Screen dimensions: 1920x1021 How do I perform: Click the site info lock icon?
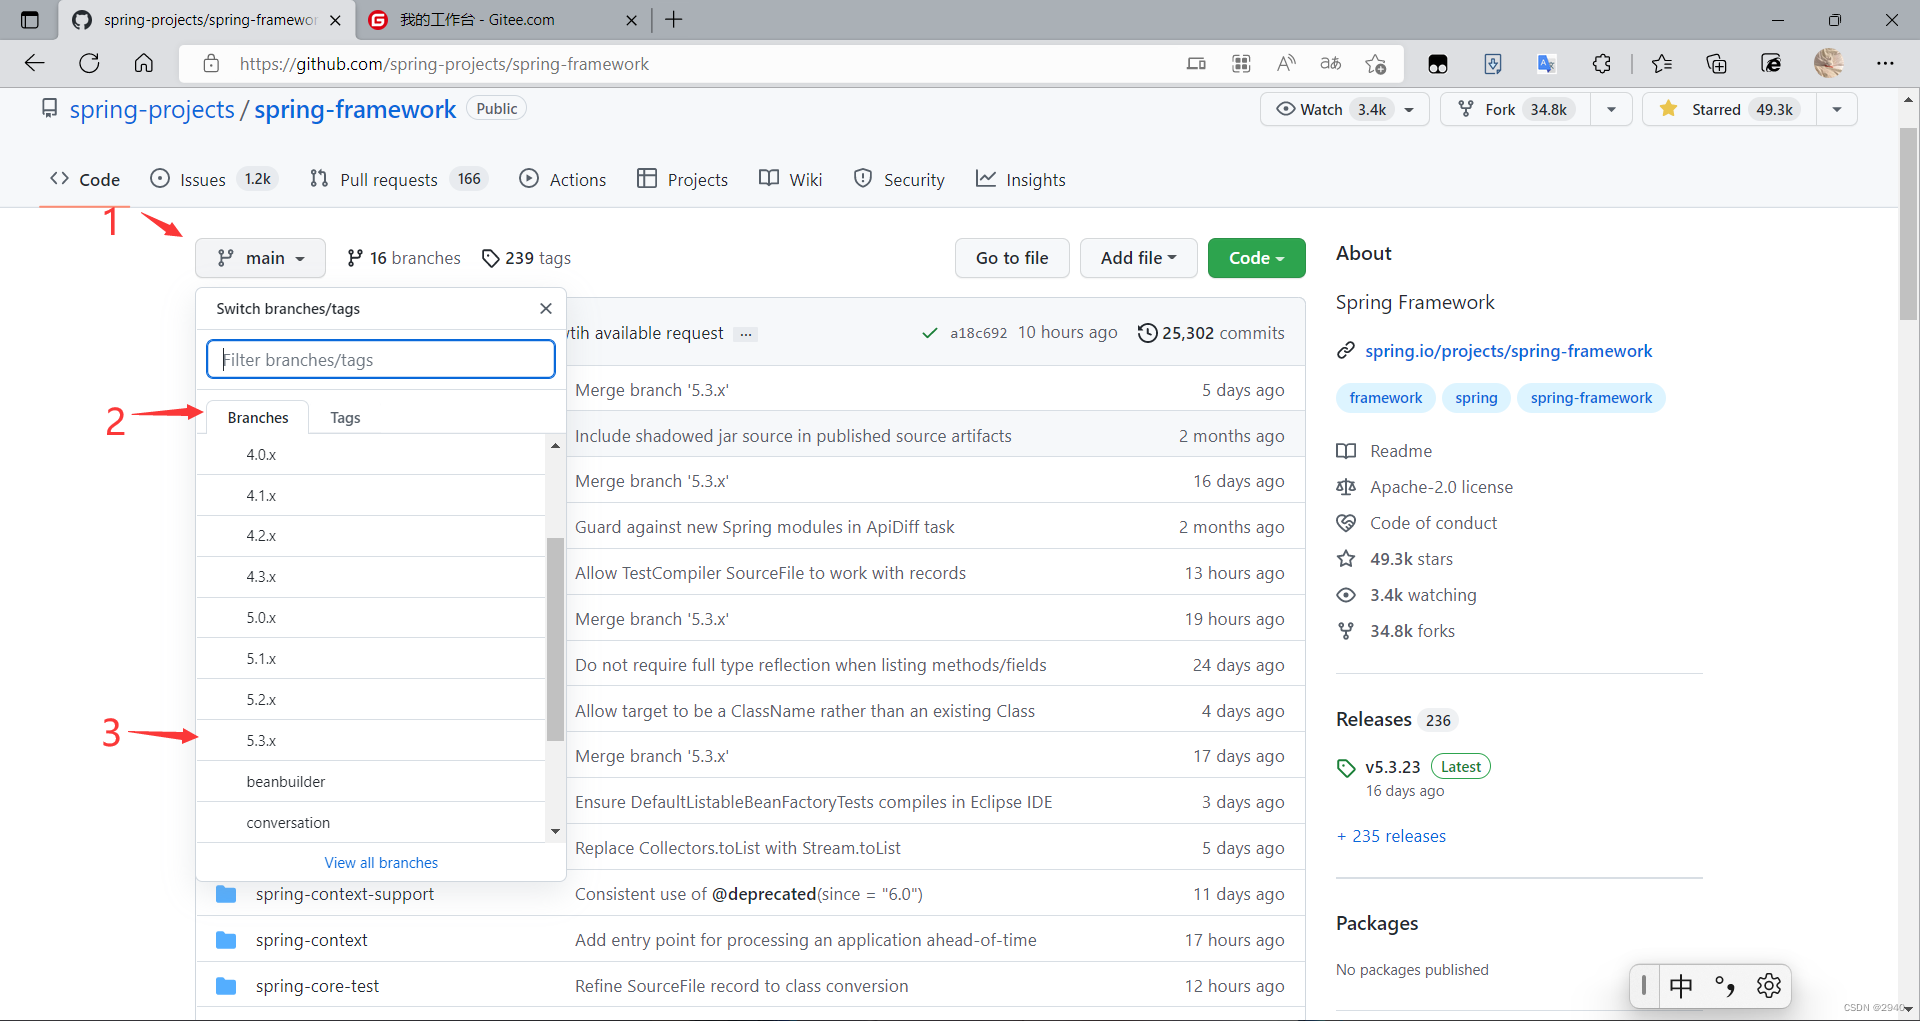211,64
